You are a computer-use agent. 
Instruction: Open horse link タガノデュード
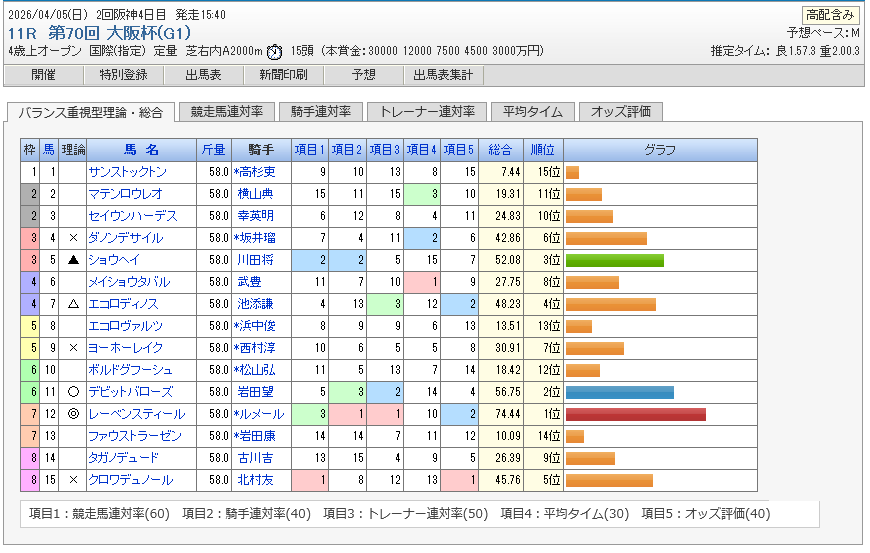pyautogui.click(x=123, y=458)
